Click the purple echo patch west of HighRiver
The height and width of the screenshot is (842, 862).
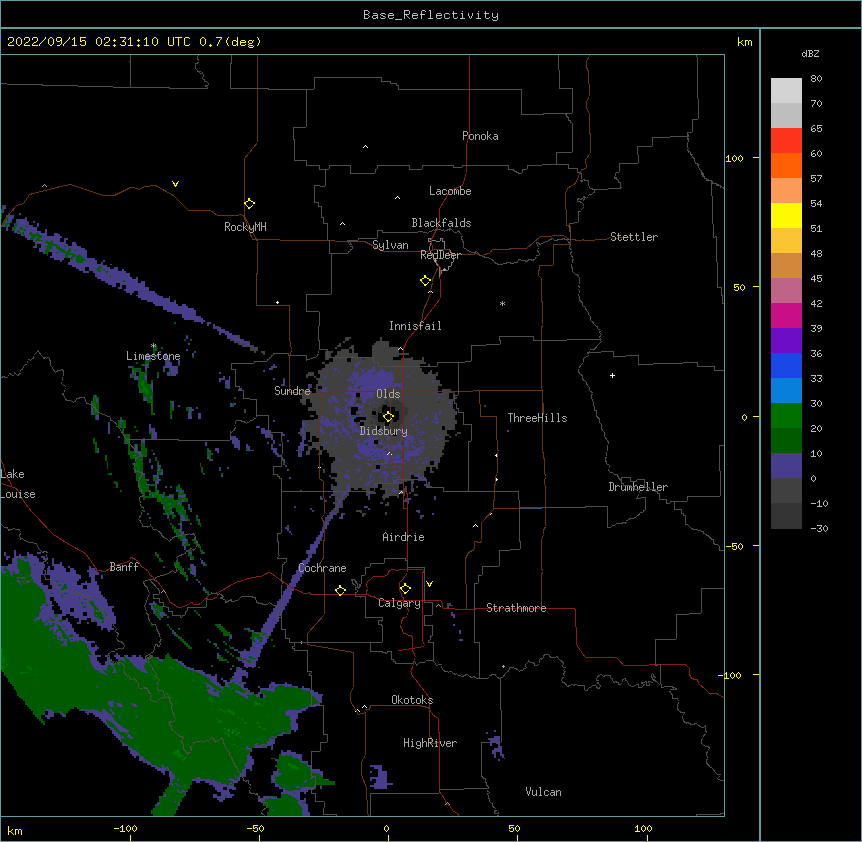click(x=379, y=777)
